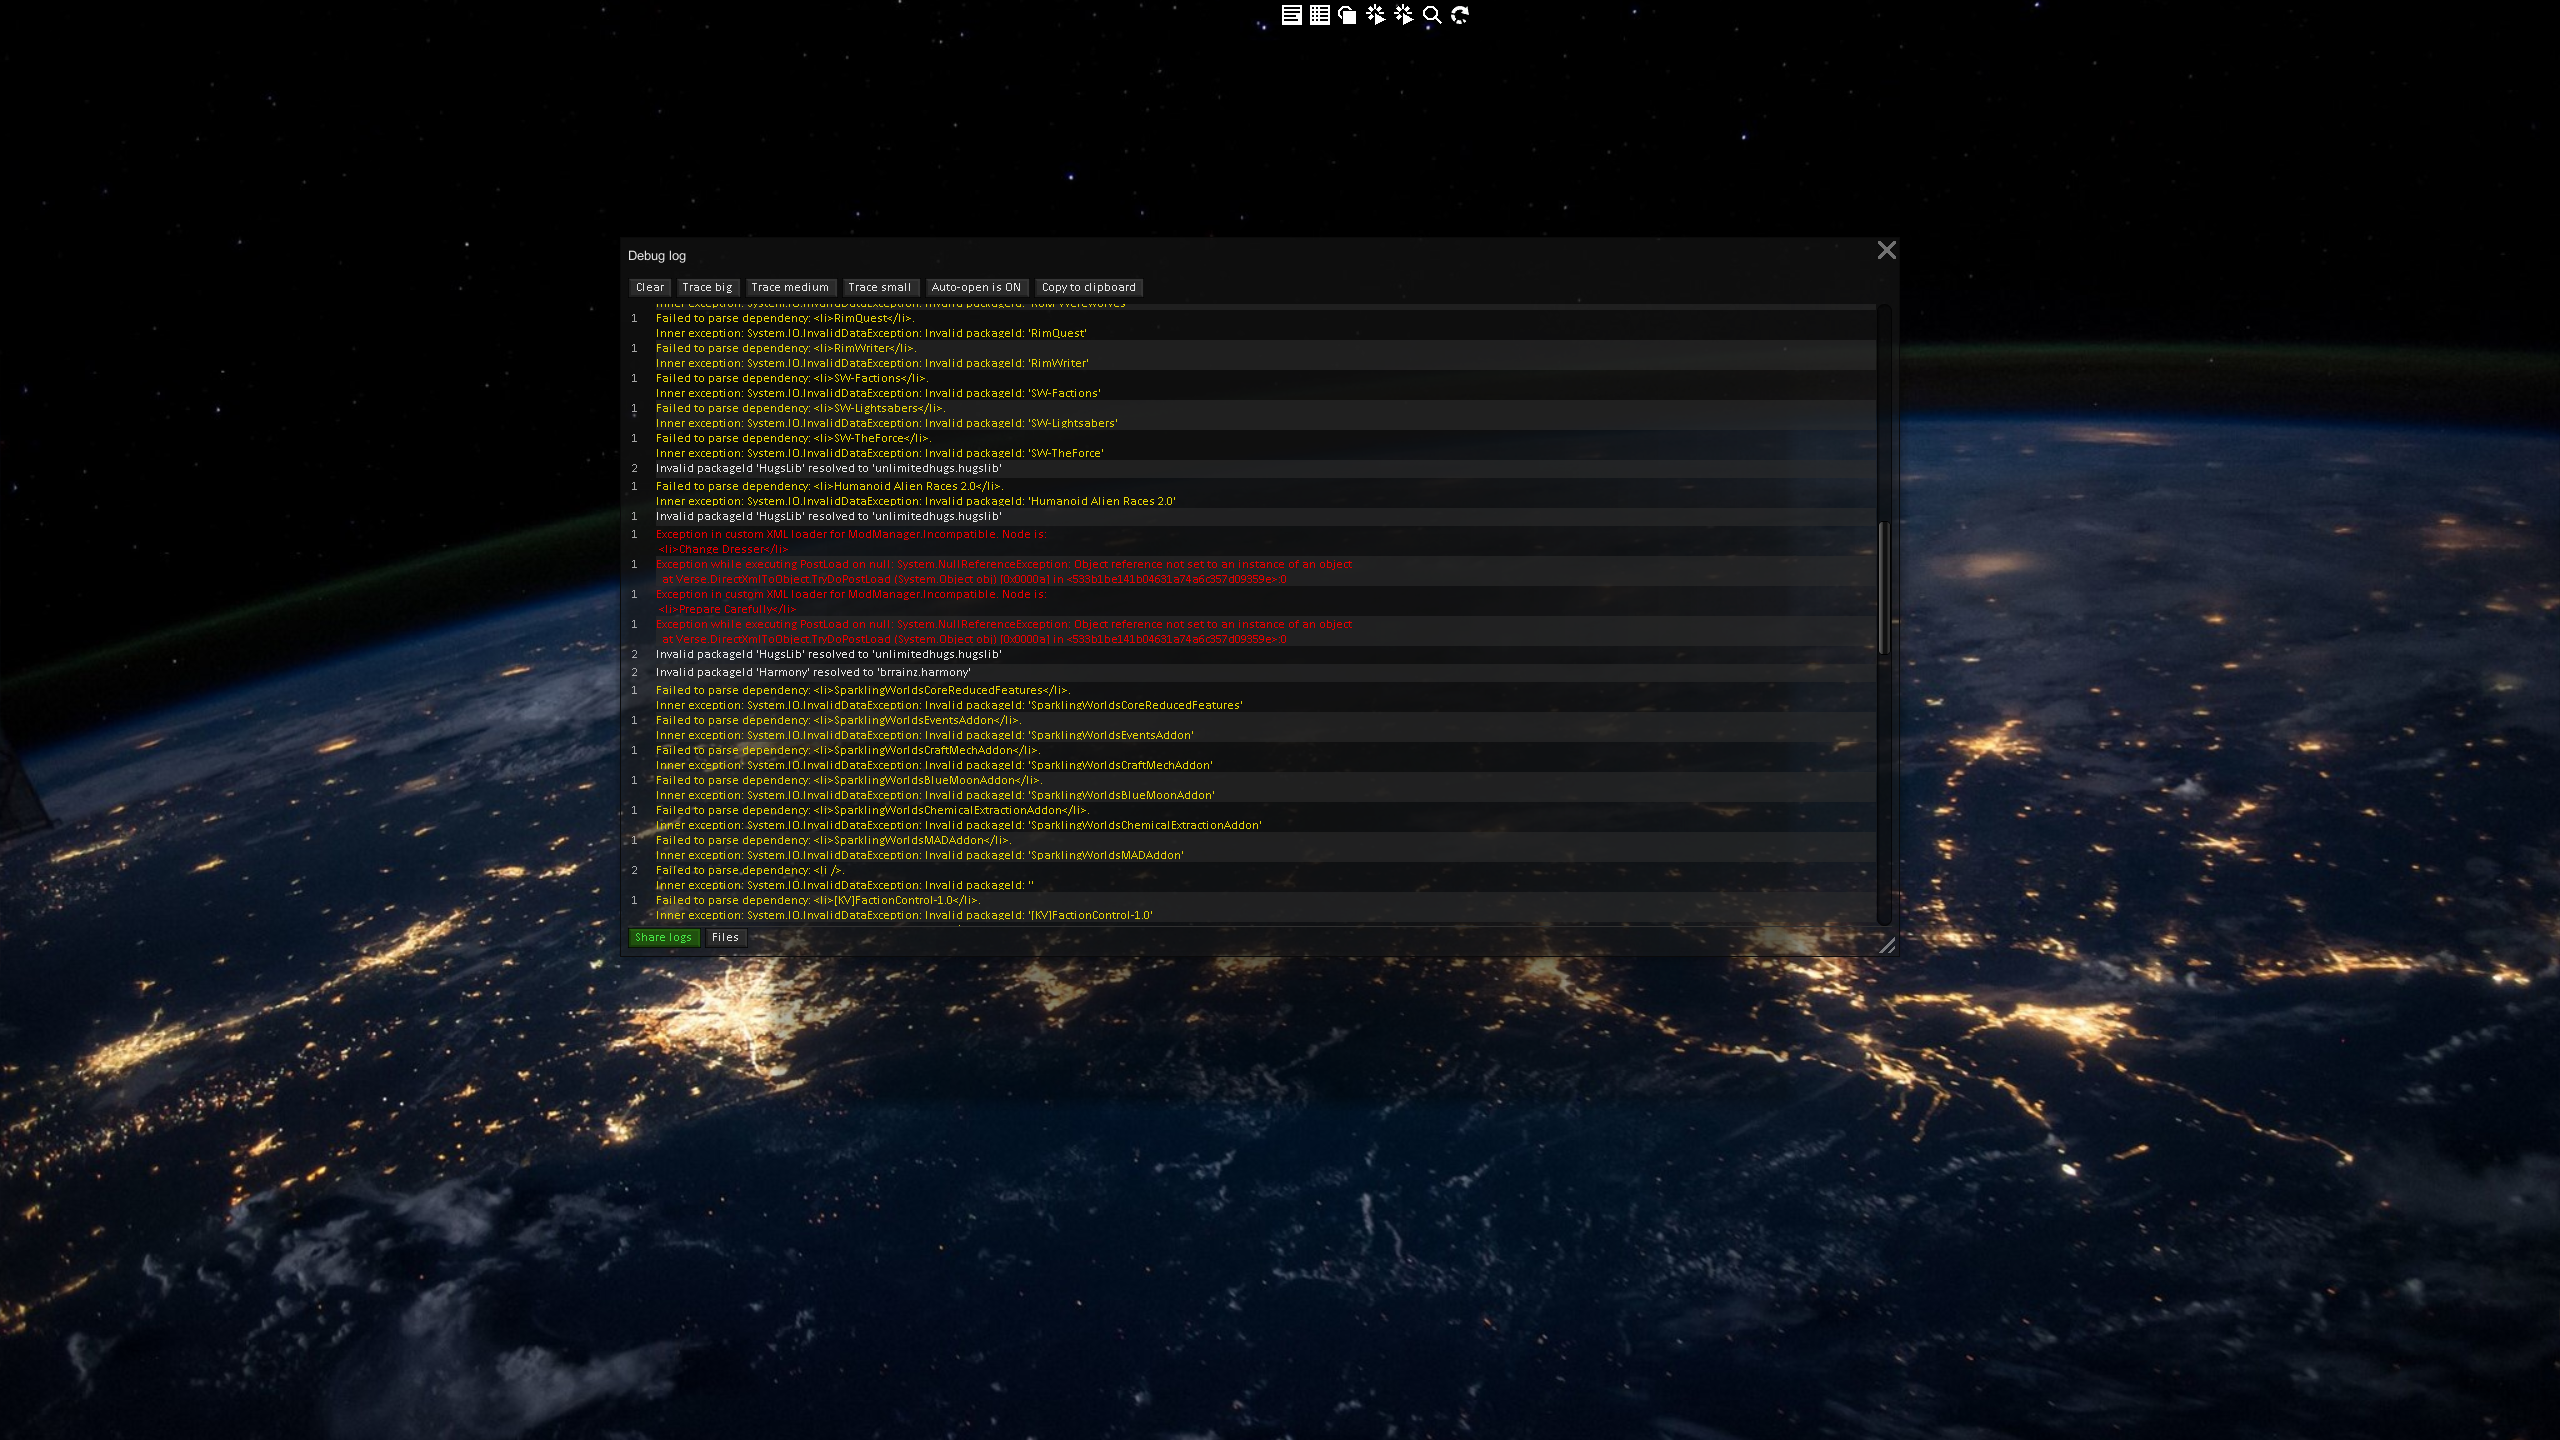Open the tweak values table icon
Screen dimensions: 2560x1440
1319,15
